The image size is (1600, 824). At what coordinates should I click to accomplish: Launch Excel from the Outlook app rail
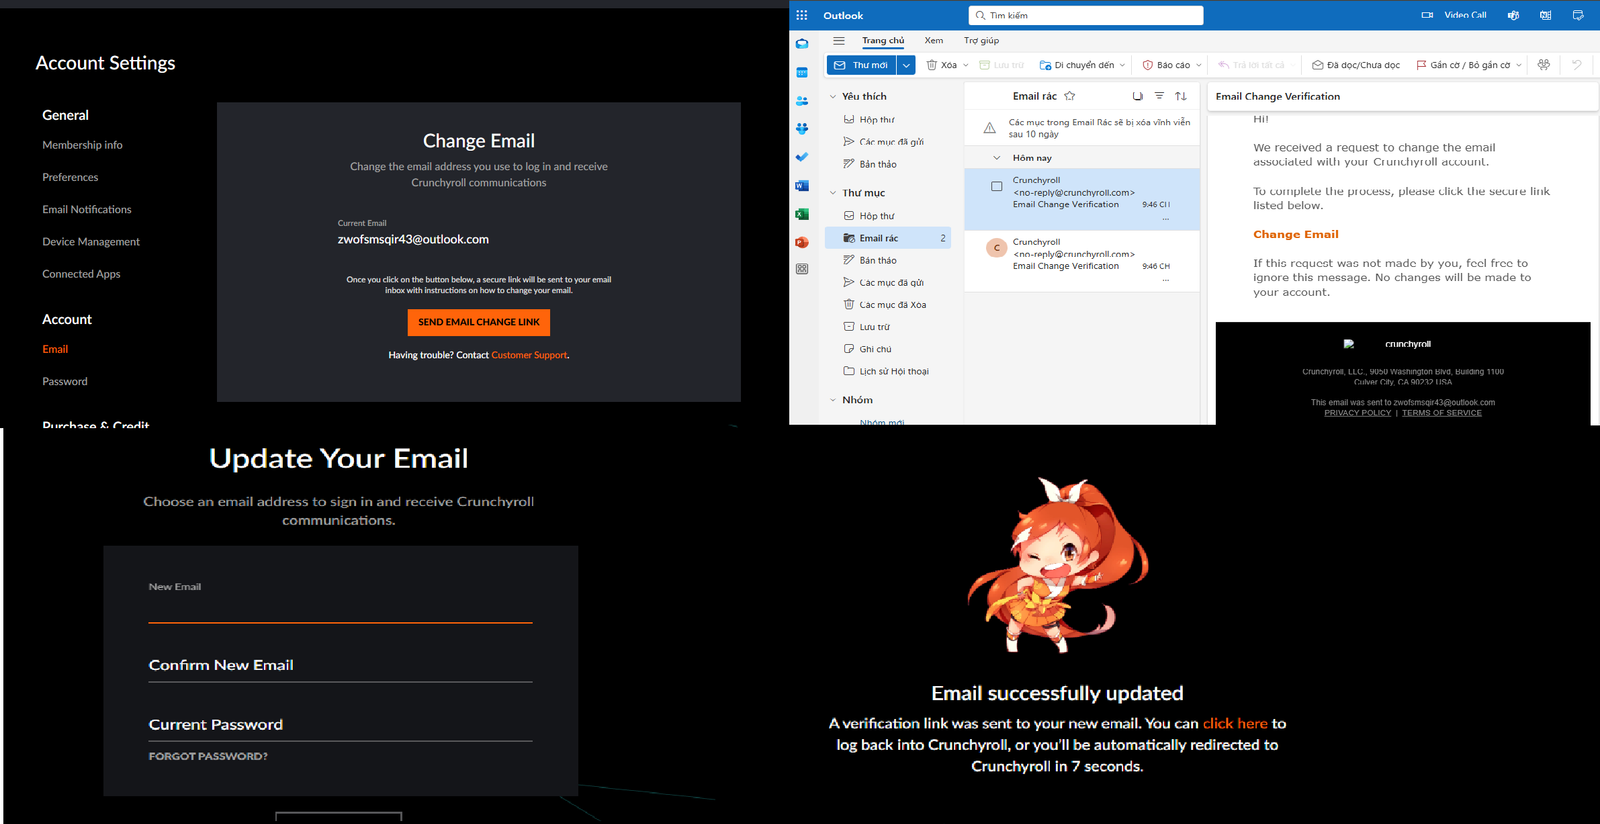tap(802, 214)
